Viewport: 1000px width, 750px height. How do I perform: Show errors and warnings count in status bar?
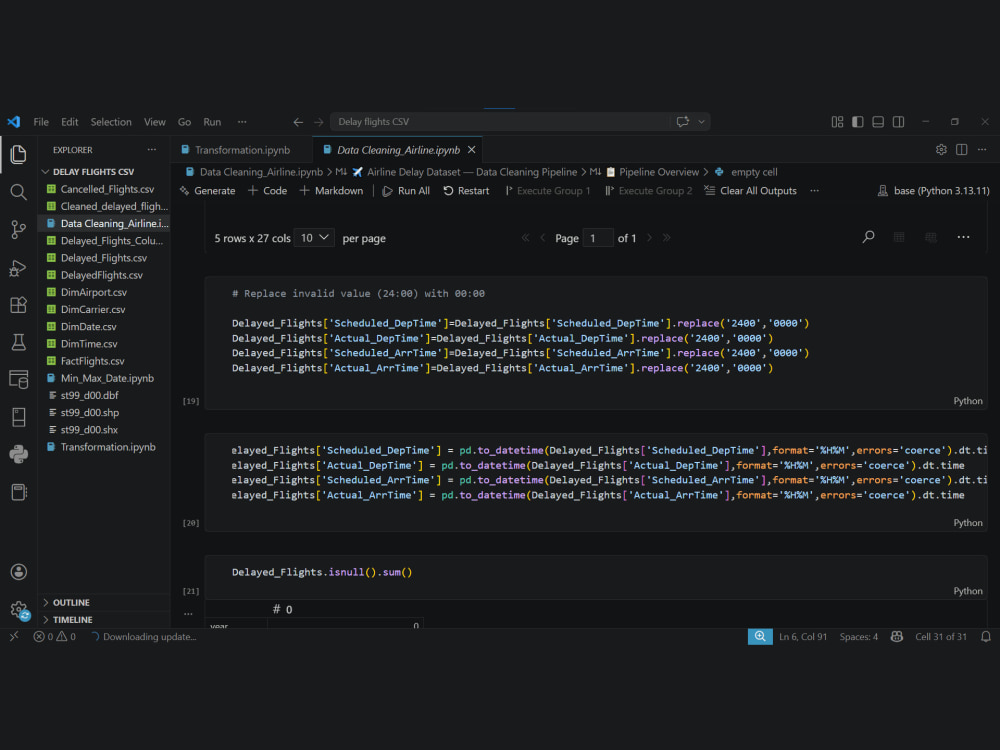[55, 636]
